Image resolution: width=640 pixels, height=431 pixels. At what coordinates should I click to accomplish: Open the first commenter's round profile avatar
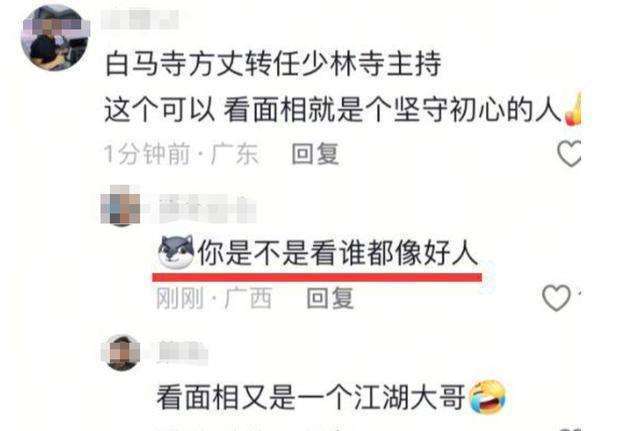point(55,38)
